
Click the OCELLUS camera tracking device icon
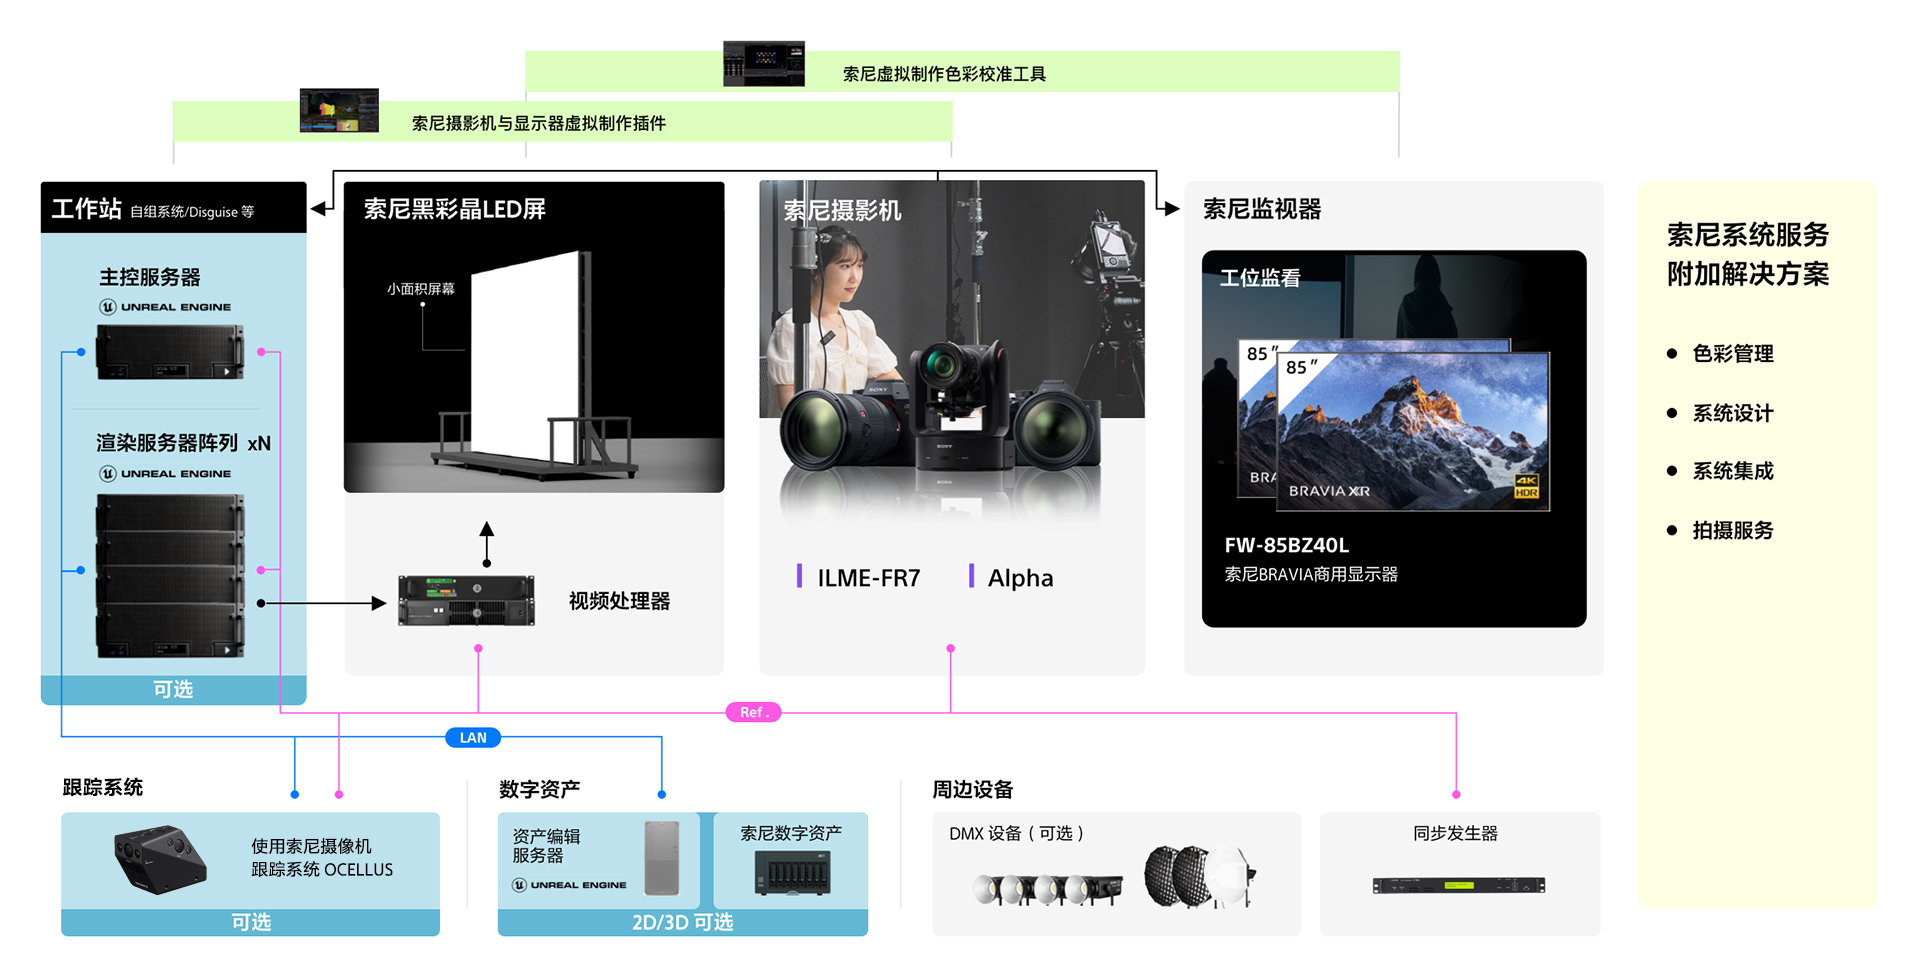pos(160,859)
